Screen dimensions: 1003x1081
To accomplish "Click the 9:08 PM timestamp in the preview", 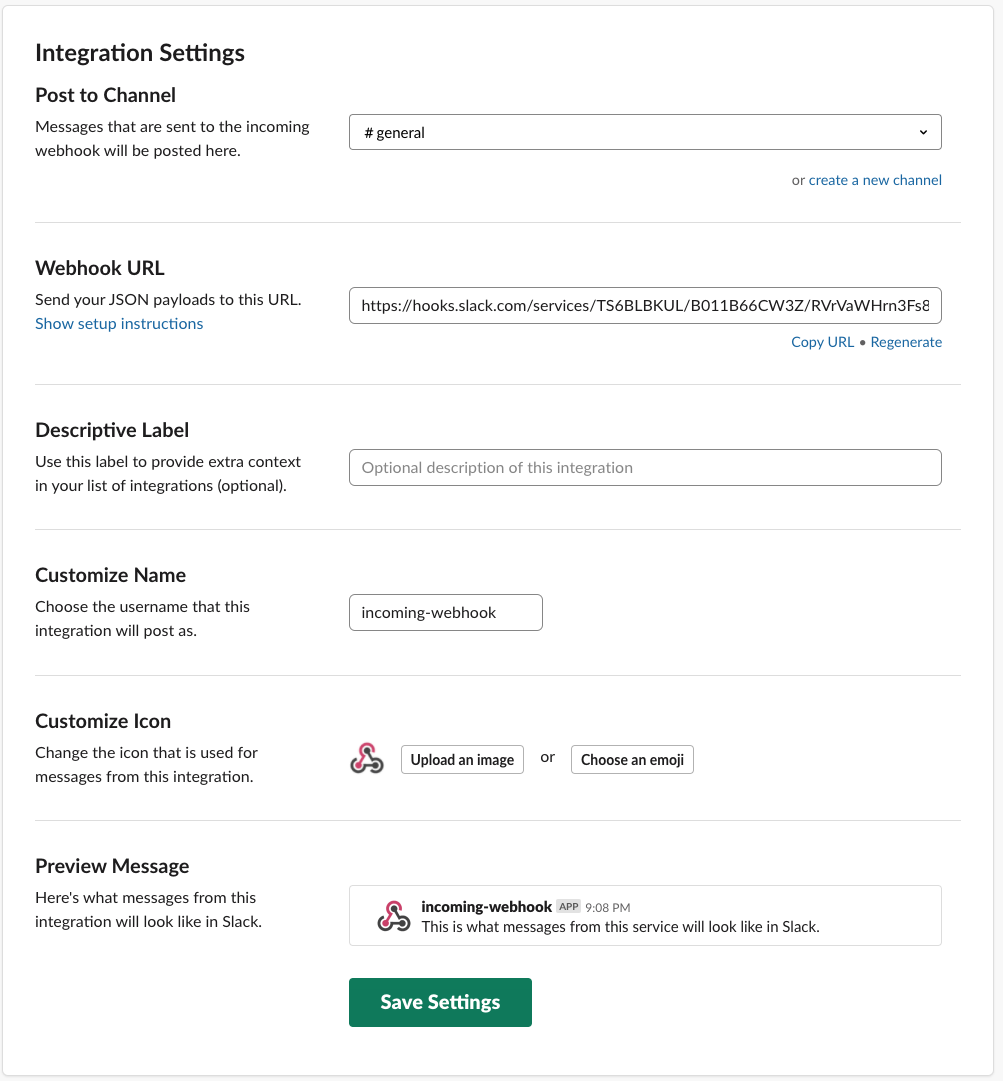I will pyautogui.click(x=608, y=907).
